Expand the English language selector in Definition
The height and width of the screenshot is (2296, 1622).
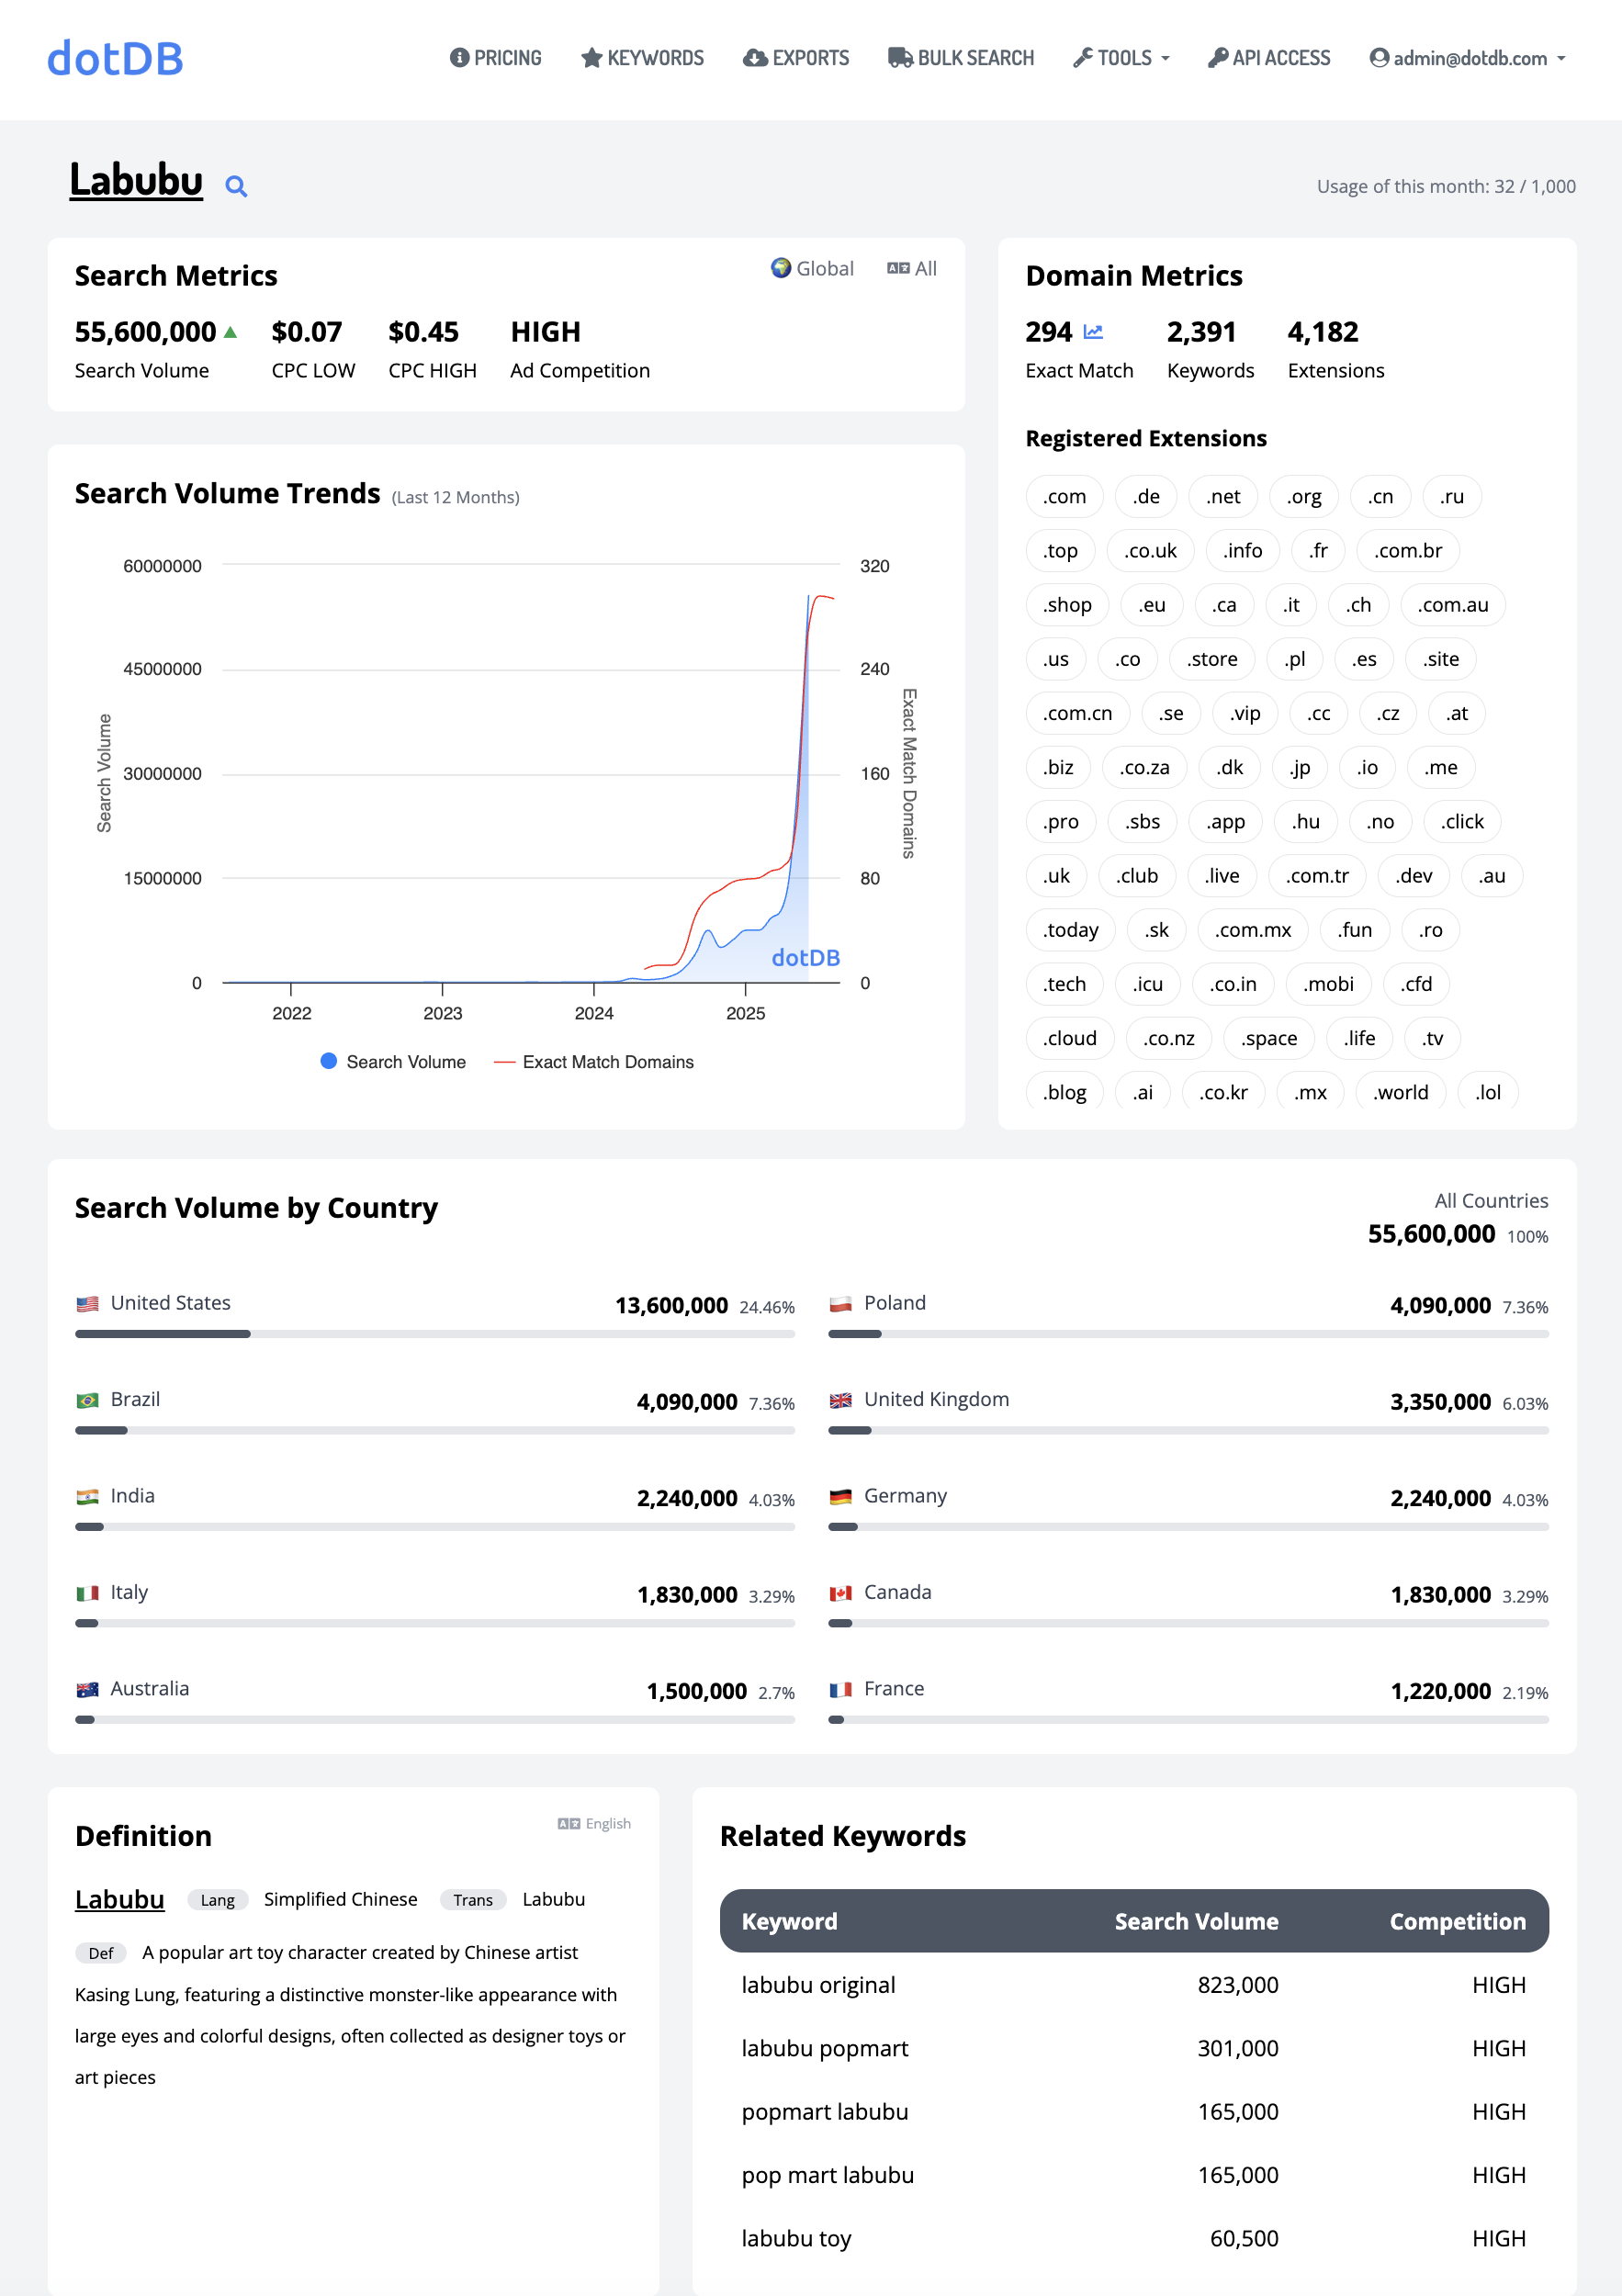pos(595,1823)
